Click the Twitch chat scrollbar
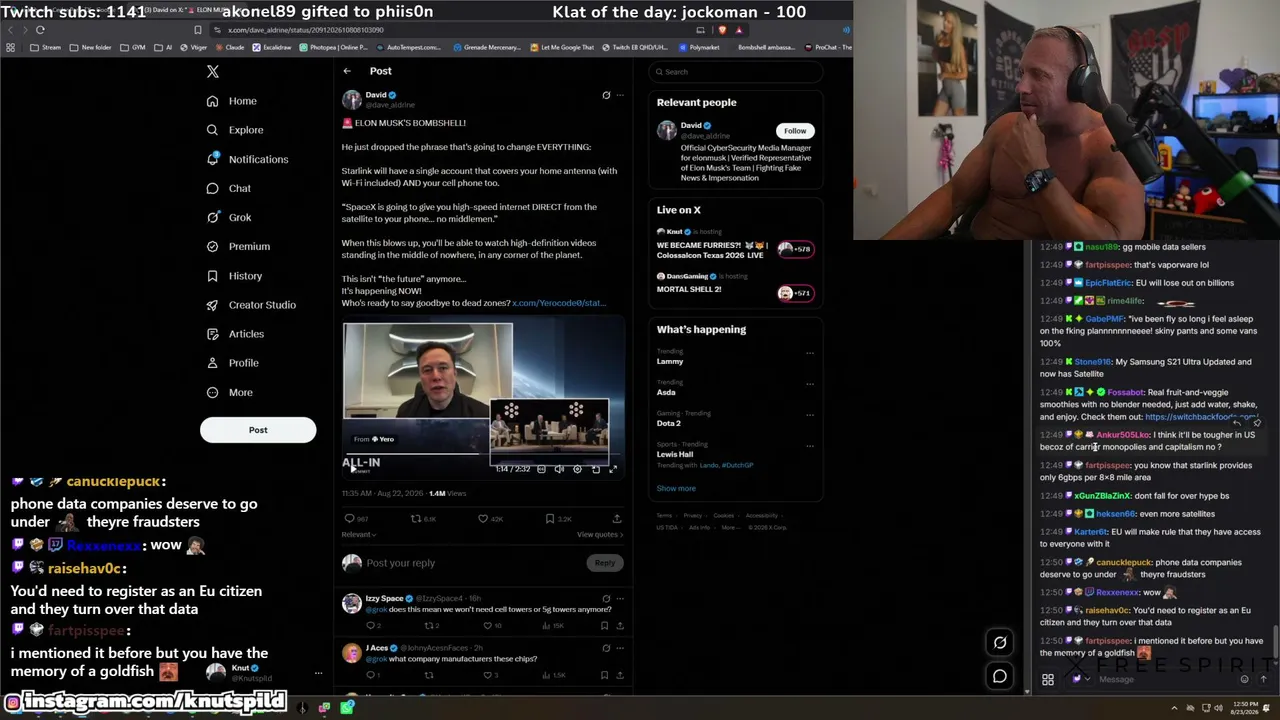This screenshot has height=720, width=1280. 1276,640
